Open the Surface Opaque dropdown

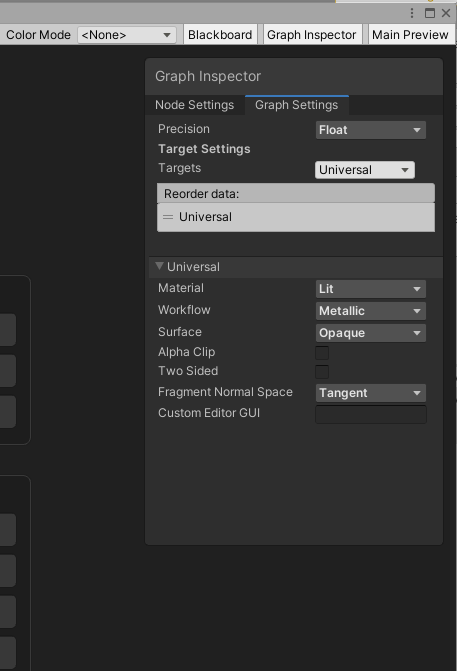click(371, 333)
